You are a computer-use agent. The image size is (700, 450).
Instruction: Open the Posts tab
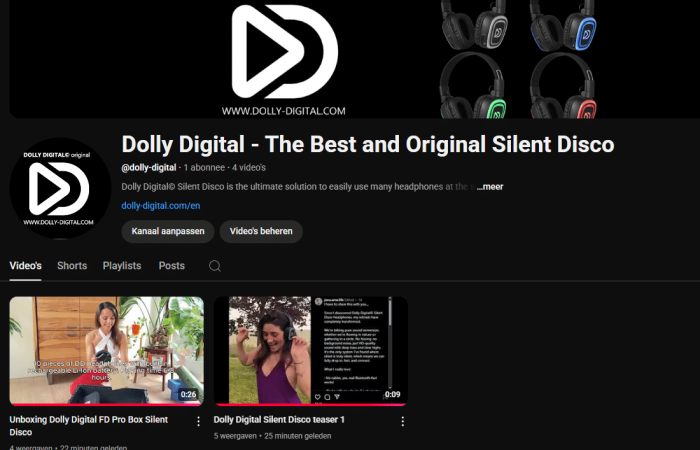[x=172, y=266]
